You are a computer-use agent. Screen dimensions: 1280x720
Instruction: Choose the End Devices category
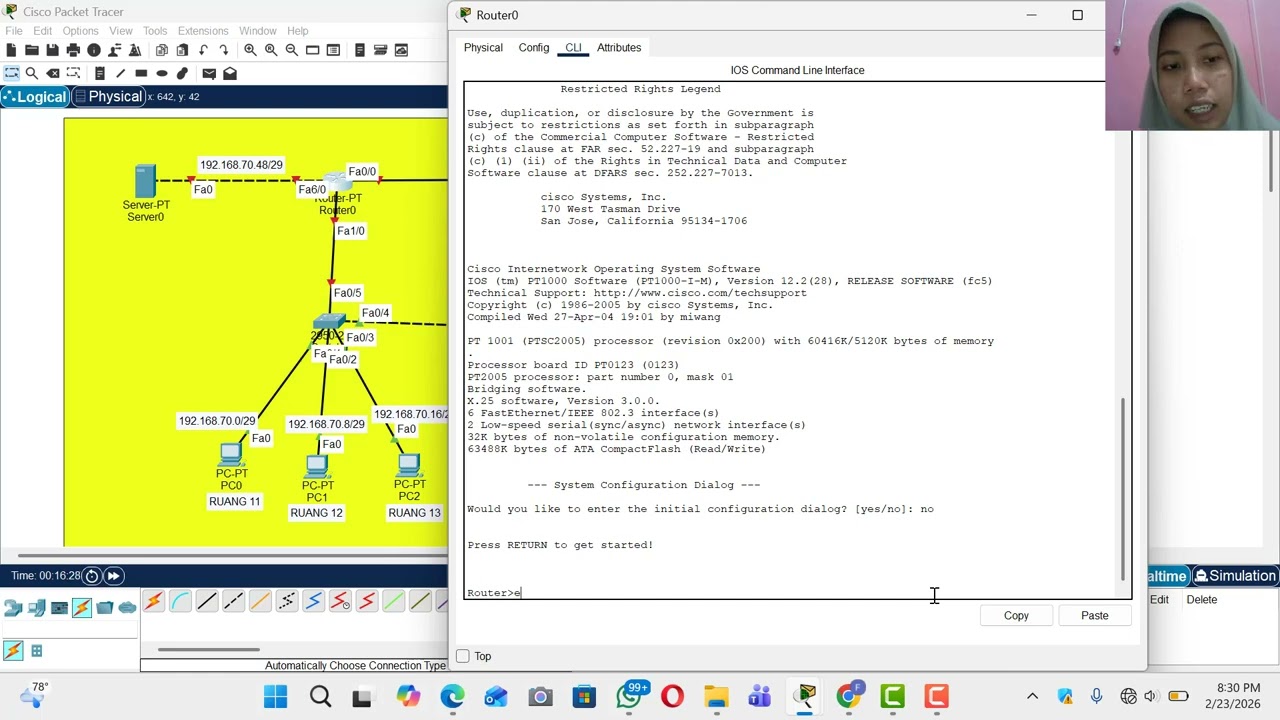point(37,607)
